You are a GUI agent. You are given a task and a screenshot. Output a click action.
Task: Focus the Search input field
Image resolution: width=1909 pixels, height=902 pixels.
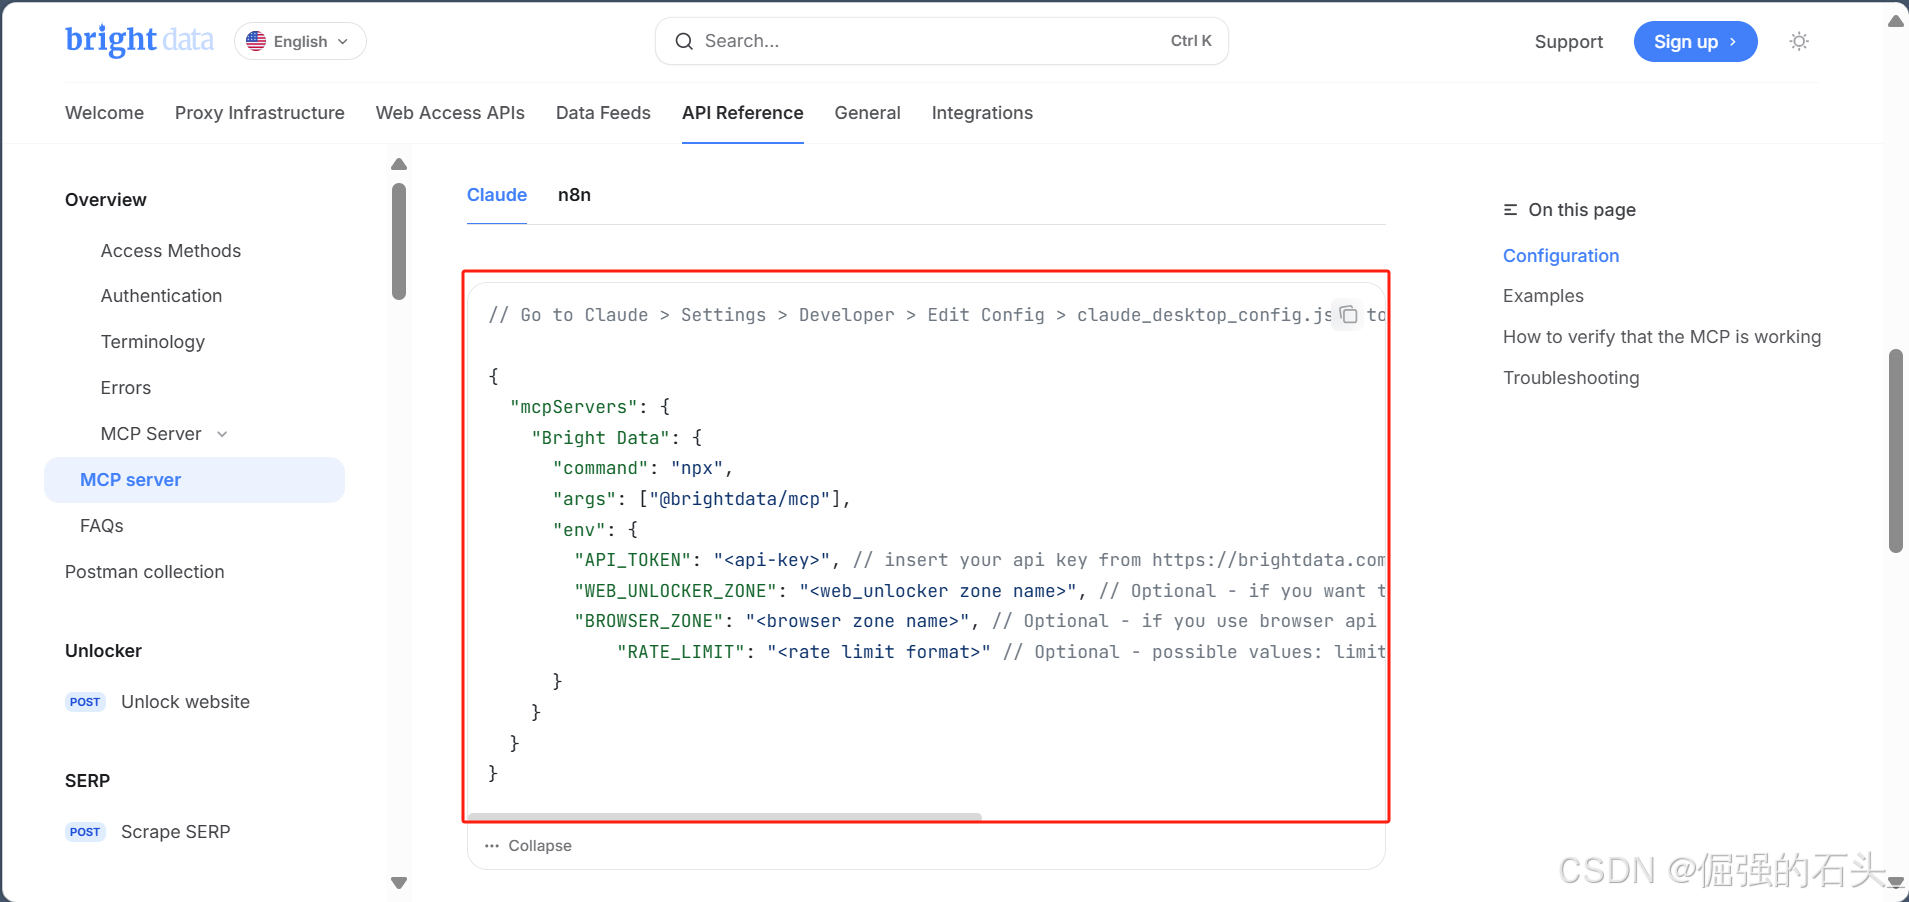[x=930, y=41]
